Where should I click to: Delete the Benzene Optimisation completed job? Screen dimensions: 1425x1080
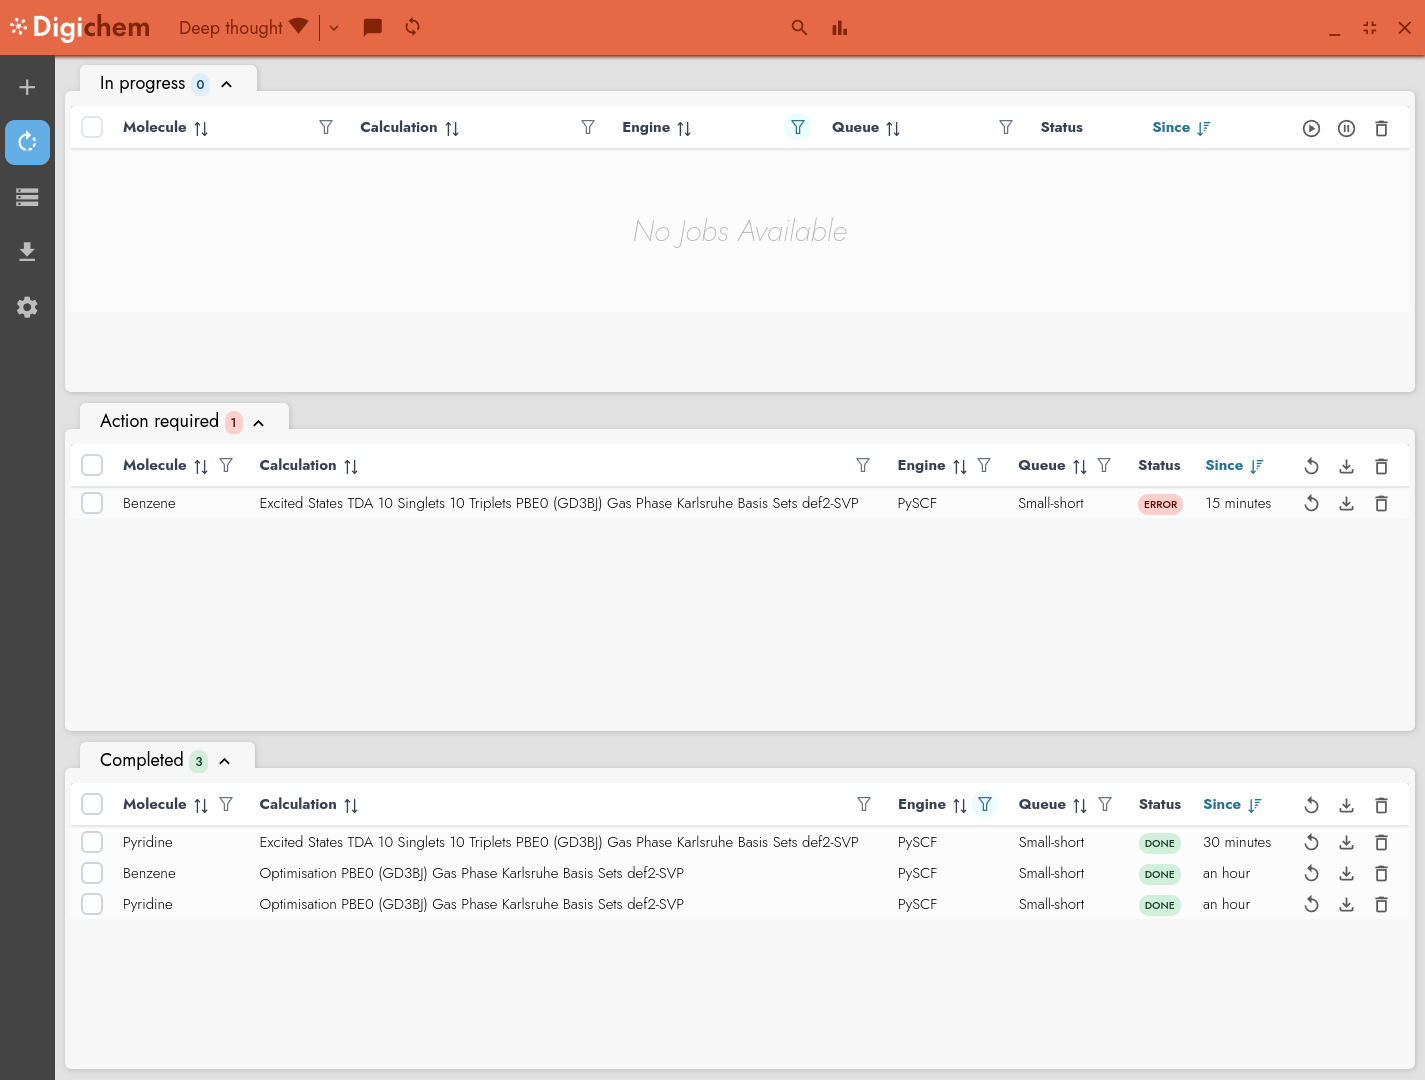pyautogui.click(x=1381, y=874)
